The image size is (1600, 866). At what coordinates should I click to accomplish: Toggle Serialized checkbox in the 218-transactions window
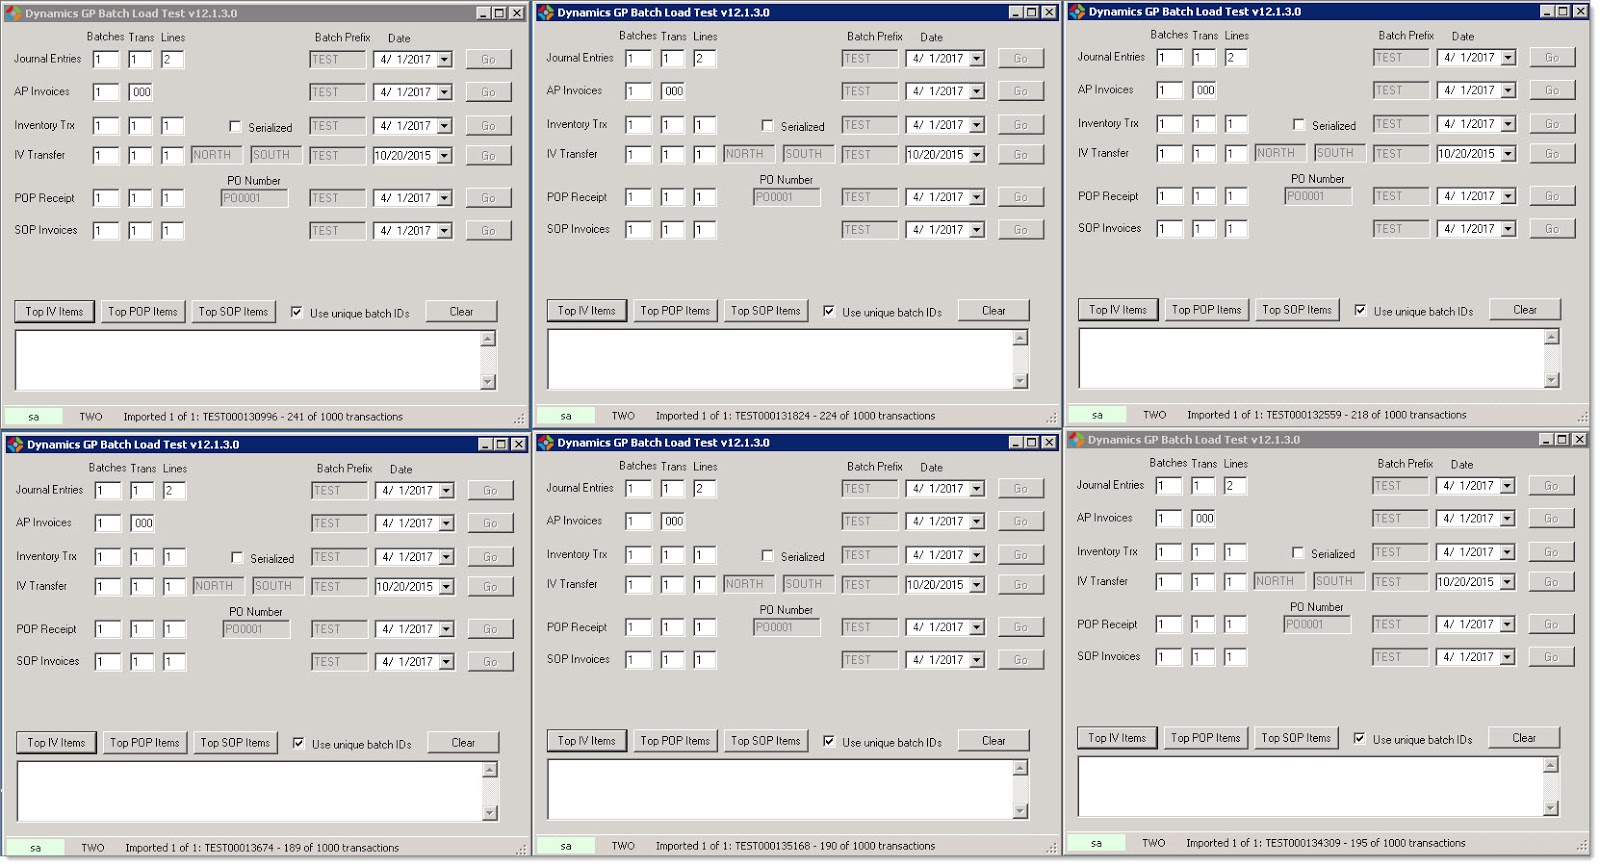[x=1298, y=125]
